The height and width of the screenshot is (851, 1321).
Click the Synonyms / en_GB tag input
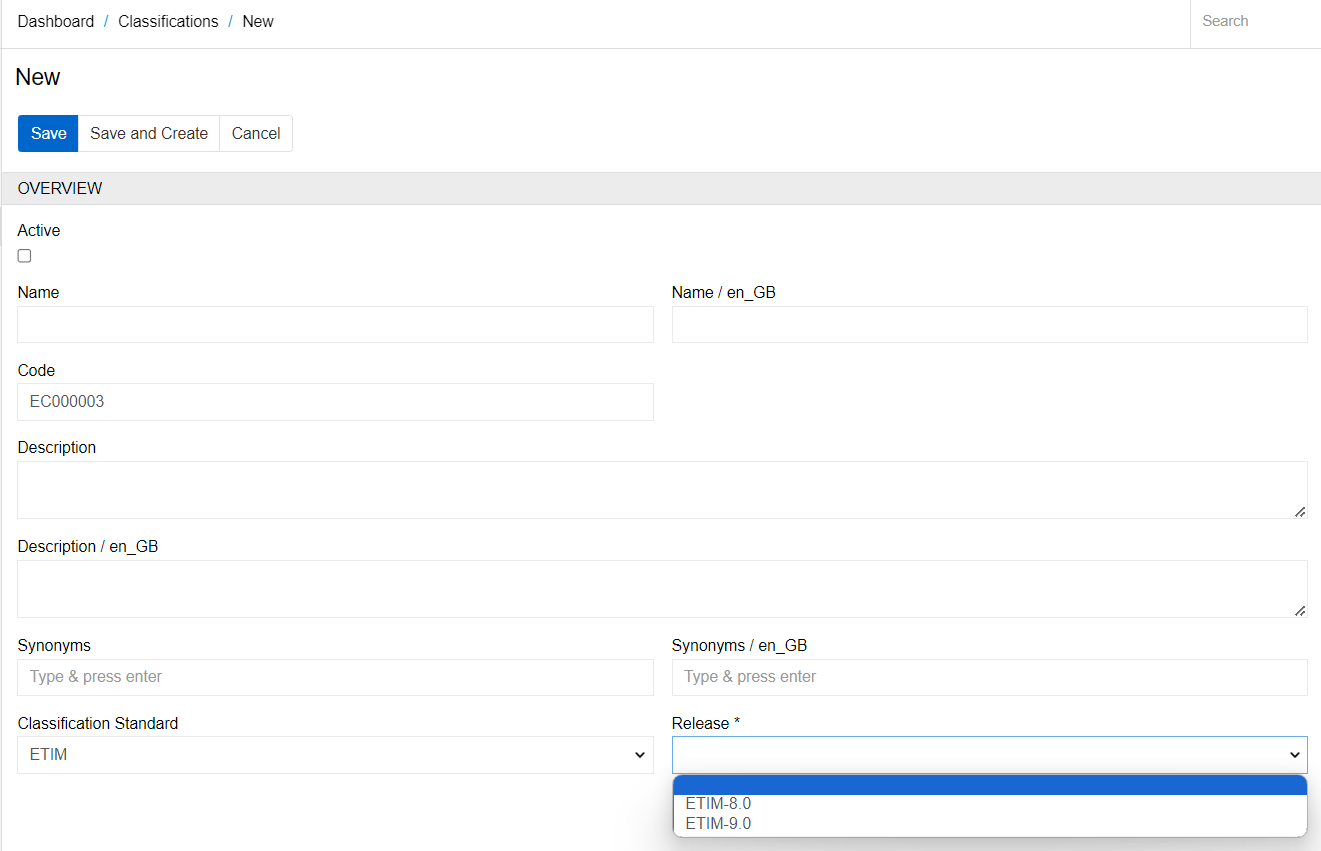click(989, 677)
